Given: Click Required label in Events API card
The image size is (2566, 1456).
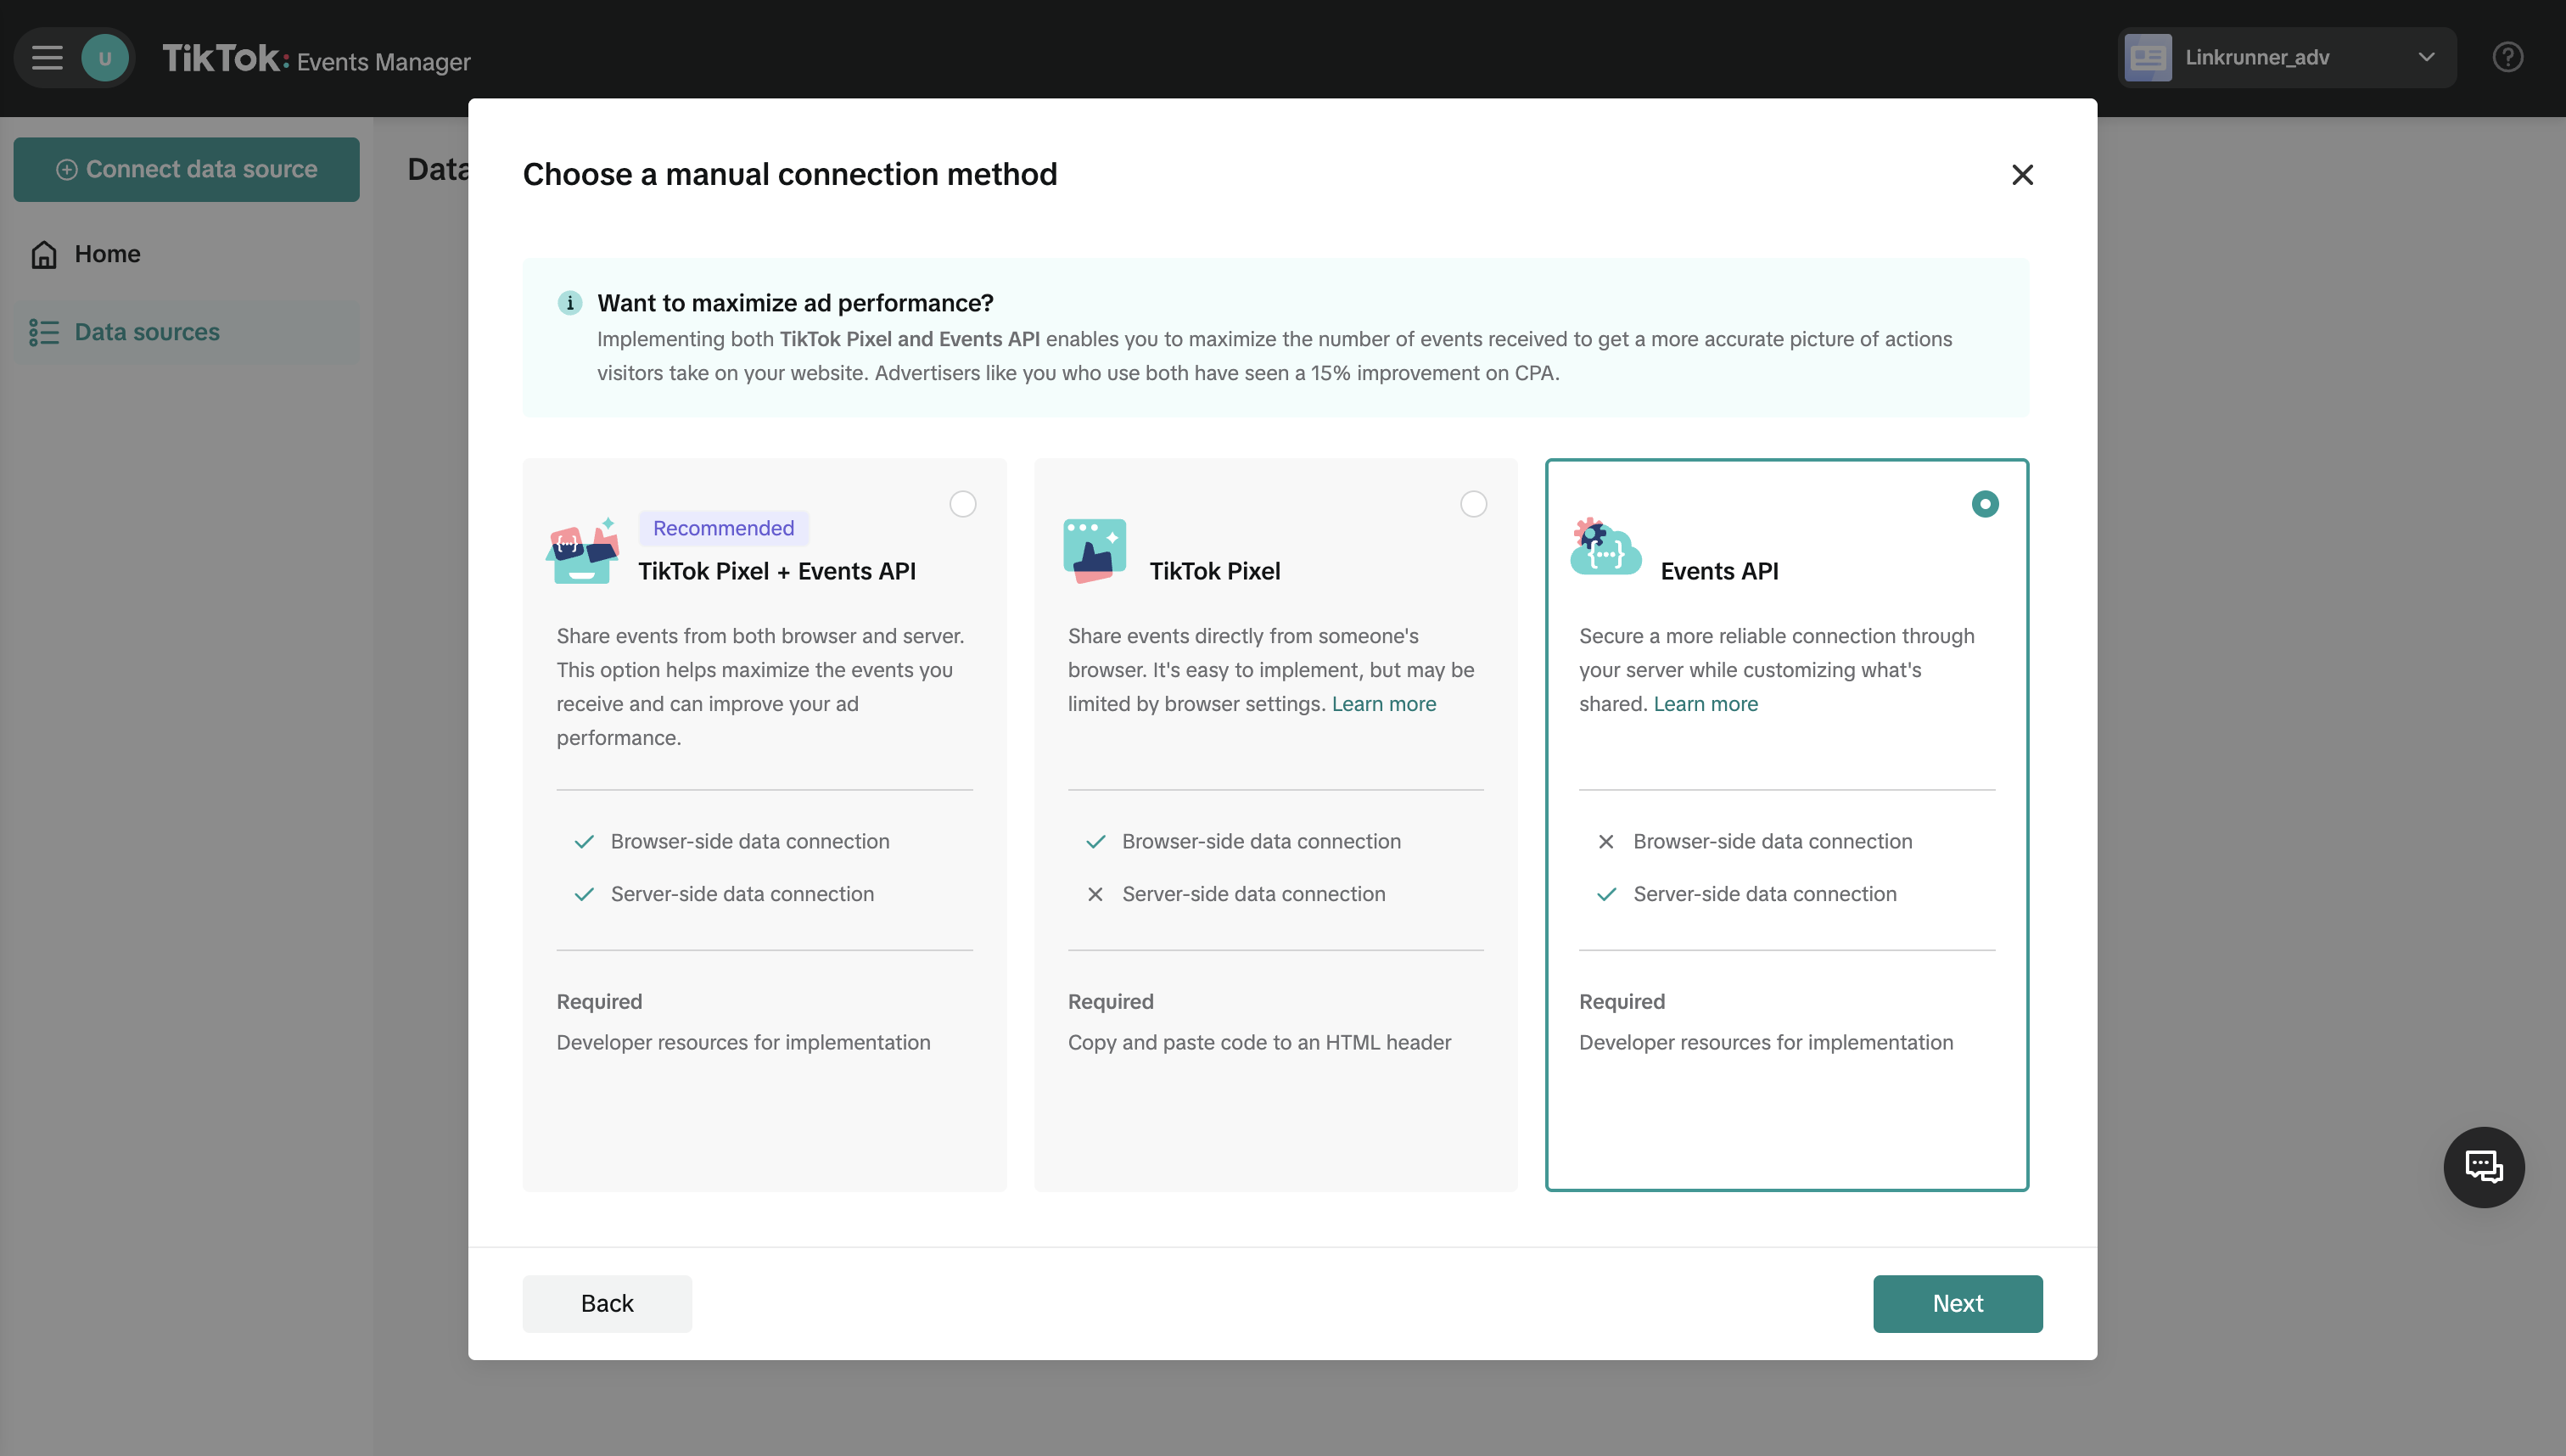Looking at the screenshot, I should pos(1622,1001).
